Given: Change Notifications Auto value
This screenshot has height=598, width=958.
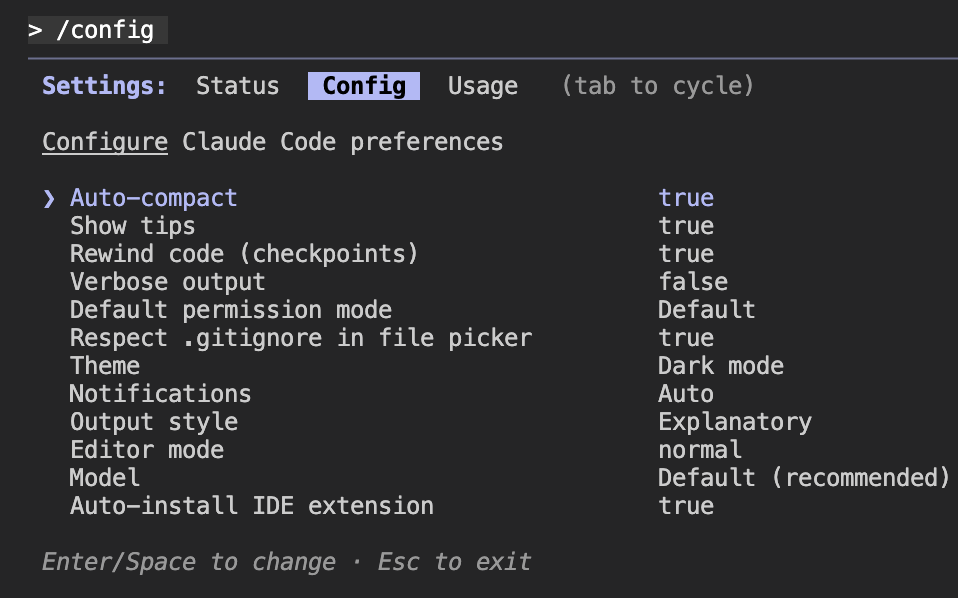Looking at the screenshot, I should point(686,394).
